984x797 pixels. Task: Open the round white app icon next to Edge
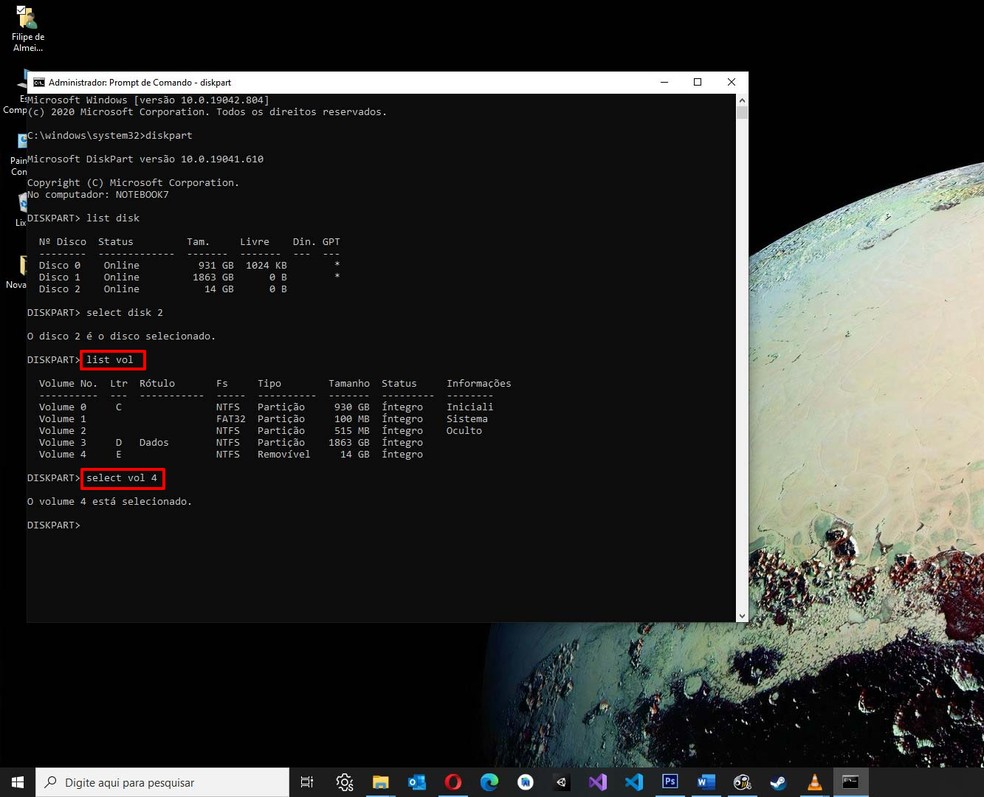pos(525,782)
